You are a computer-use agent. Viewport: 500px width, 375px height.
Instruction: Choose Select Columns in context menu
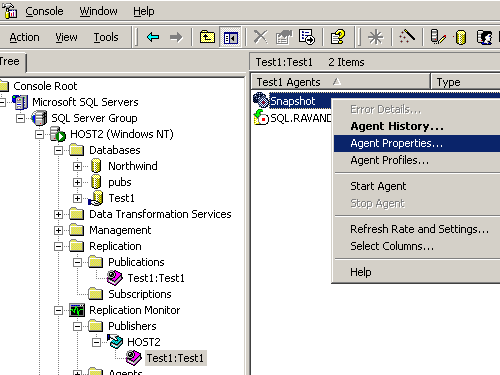417,246
